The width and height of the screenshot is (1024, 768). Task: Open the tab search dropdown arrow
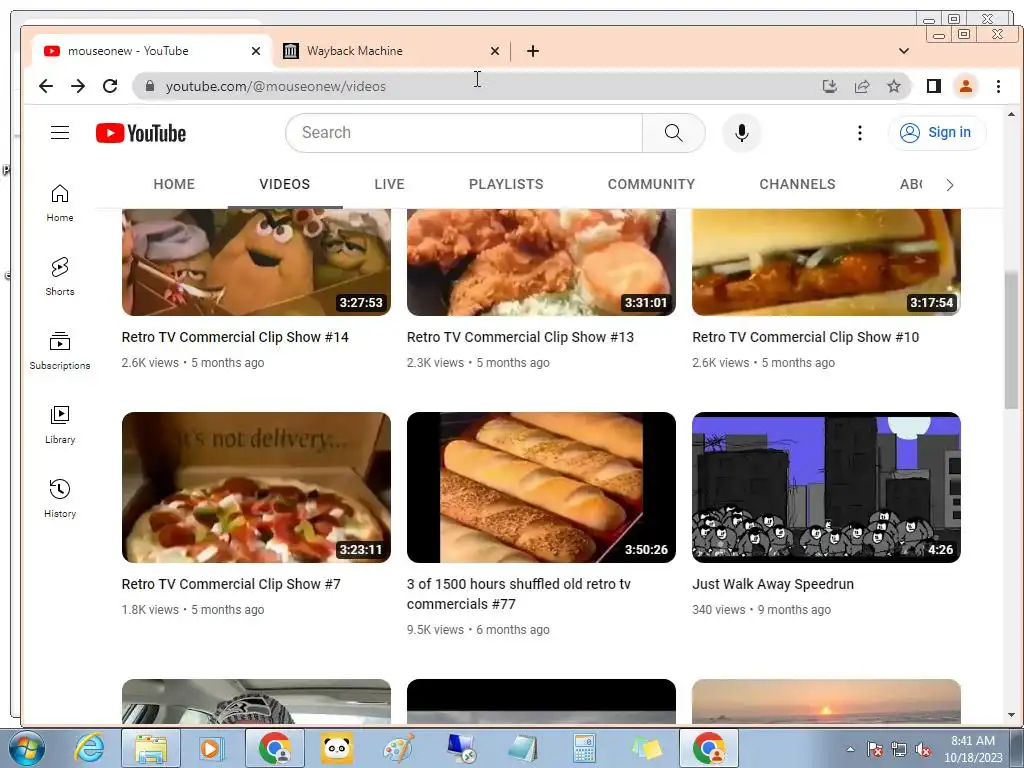[x=904, y=51]
